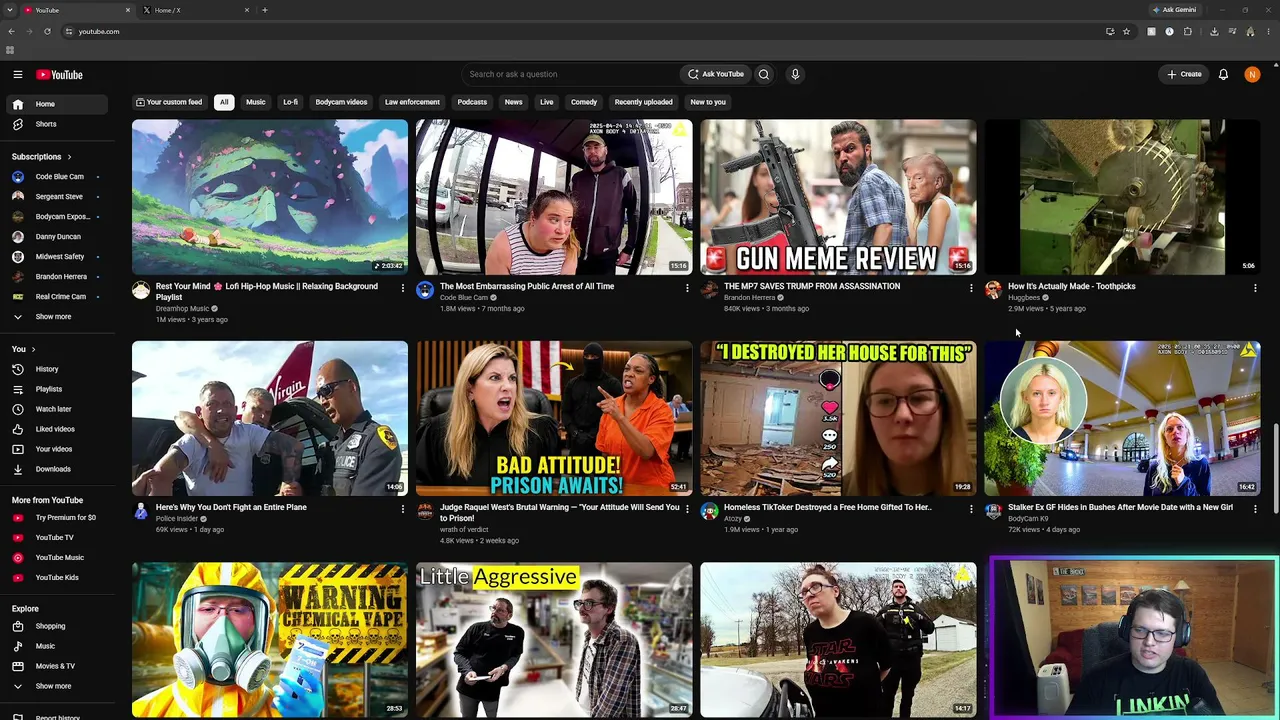Screen dimensions: 1280x720
Task: Play the Warning Chemical Vape thumbnail
Action: (x=270, y=639)
